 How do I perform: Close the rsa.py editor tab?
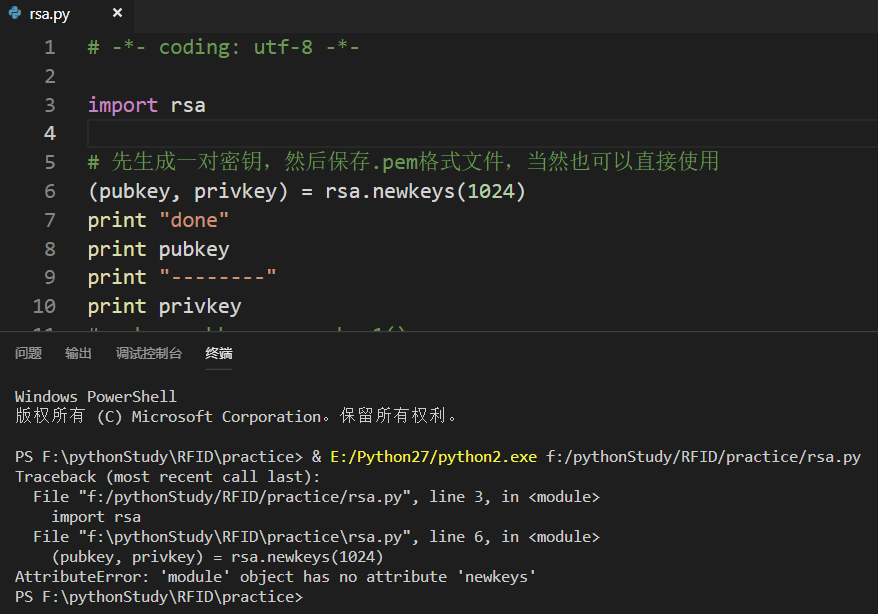[x=117, y=14]
